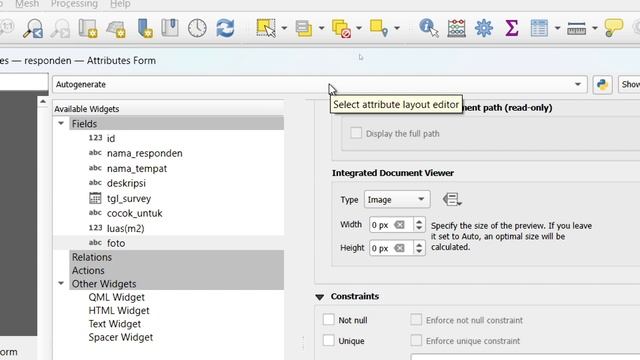Click the Refresh map icon
640x360 pixels.
pyautogui.click(x=225, y=29)
